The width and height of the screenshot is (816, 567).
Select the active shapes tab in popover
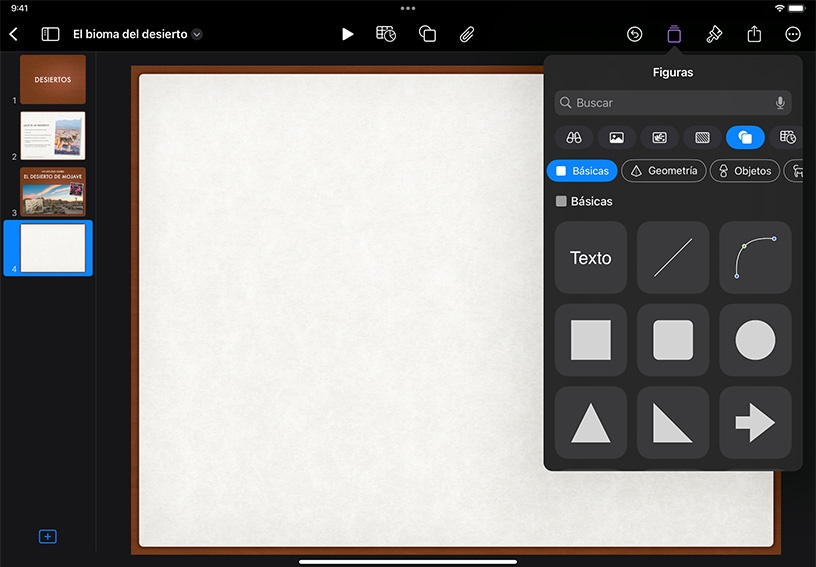click(745, 138)
